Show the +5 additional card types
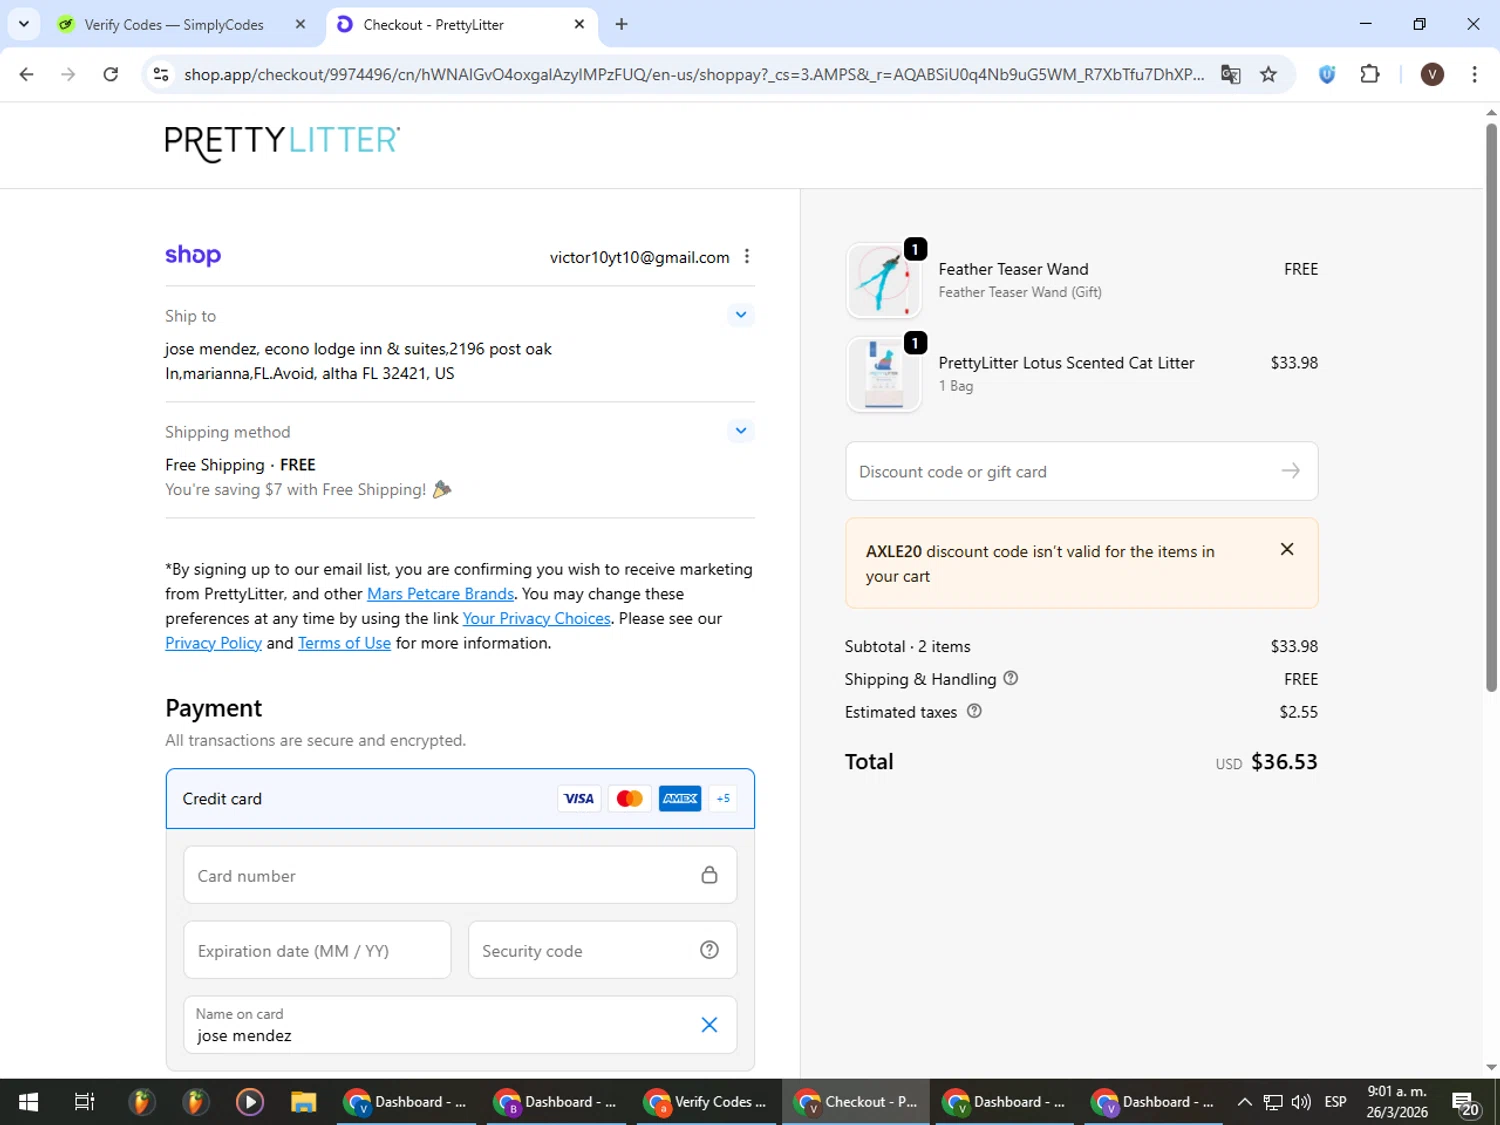Image resolution: width=1500 pixels, height=1125 pixels. pos(723,799)
